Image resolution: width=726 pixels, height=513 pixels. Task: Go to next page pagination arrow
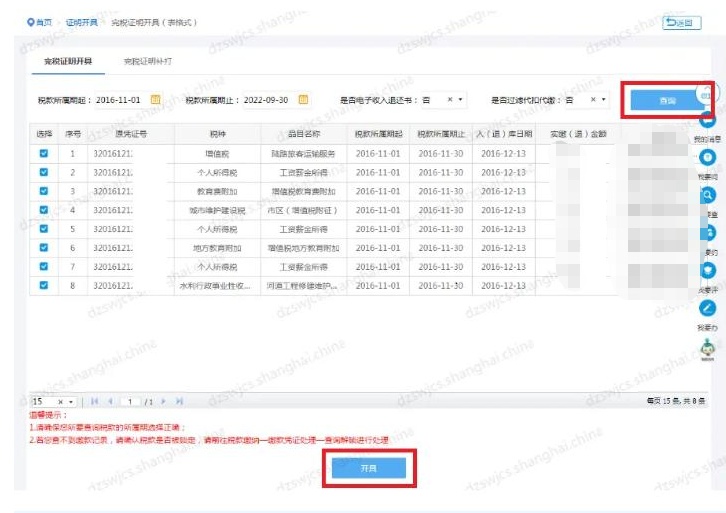[x=163, y=401]
